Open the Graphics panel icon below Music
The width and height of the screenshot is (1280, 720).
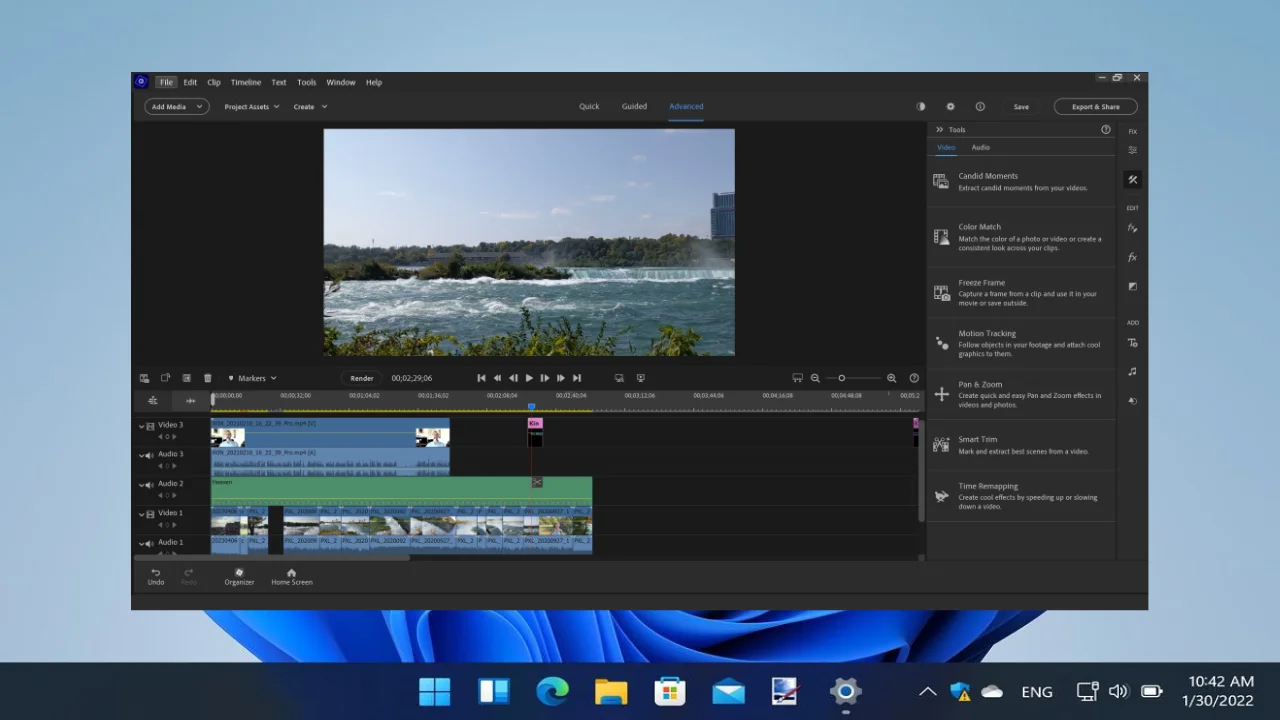coord(1133,400)
